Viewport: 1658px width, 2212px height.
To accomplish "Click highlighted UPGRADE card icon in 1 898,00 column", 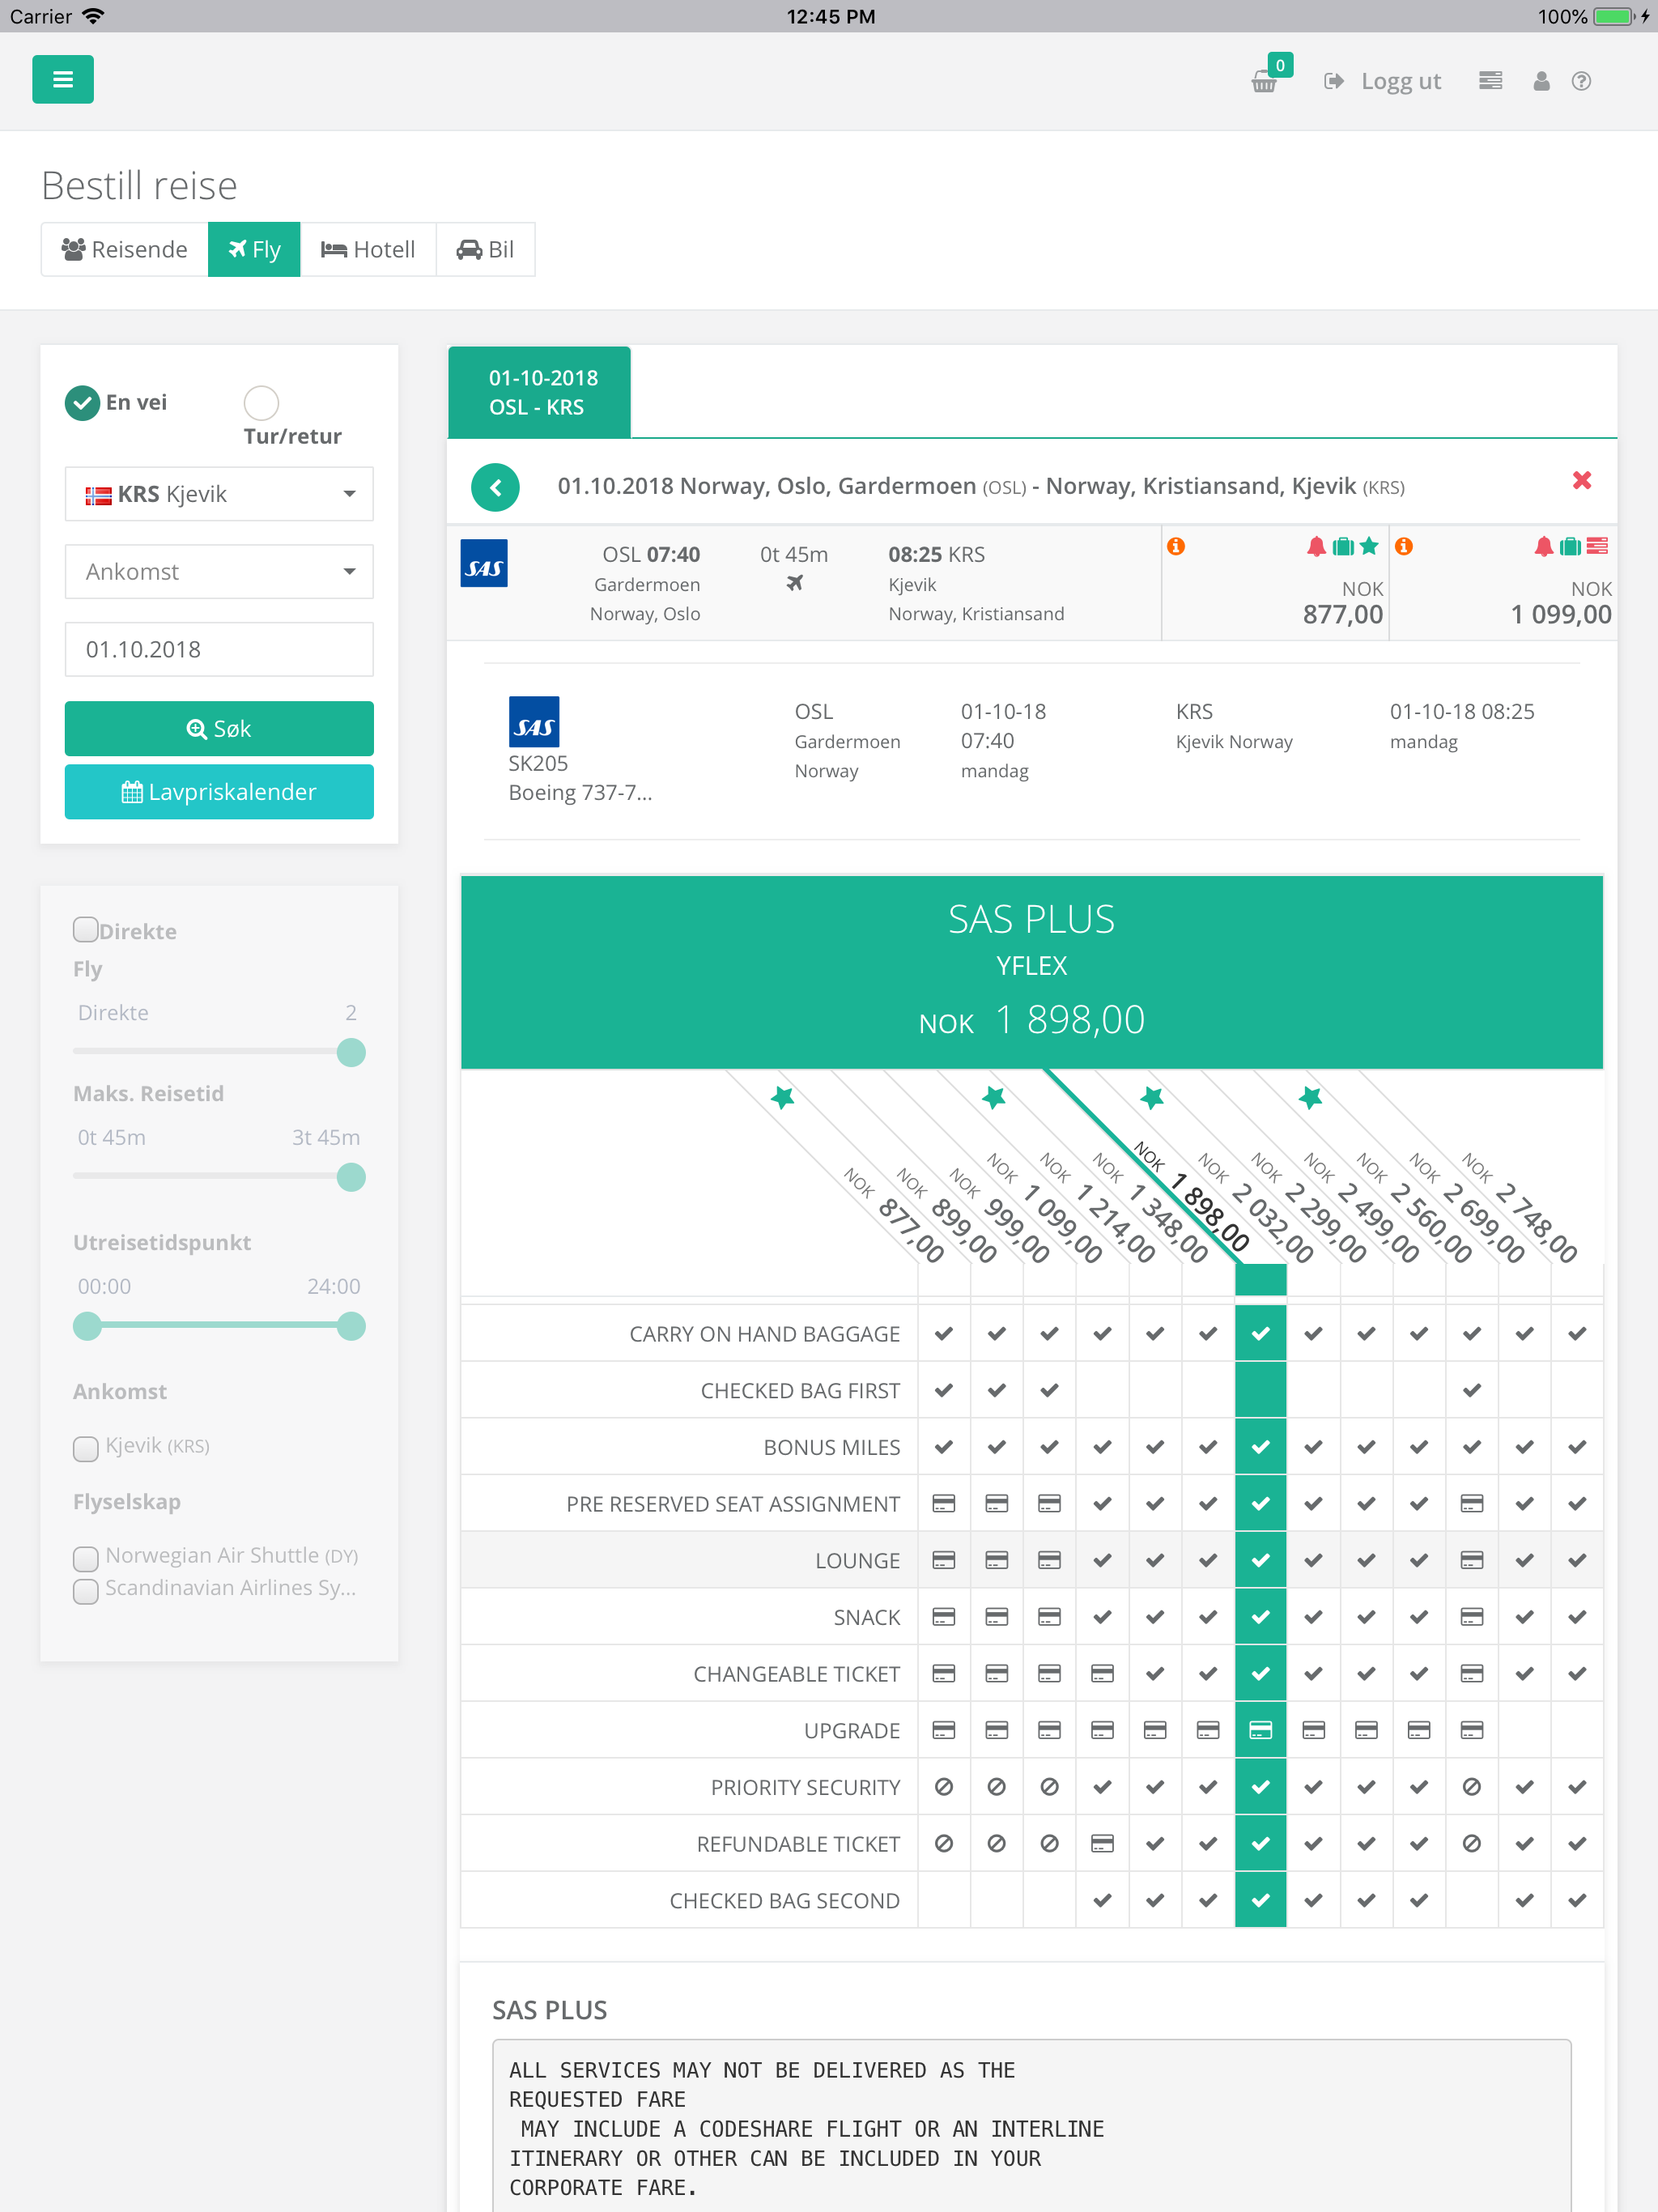I will tap(1260, 1730).
